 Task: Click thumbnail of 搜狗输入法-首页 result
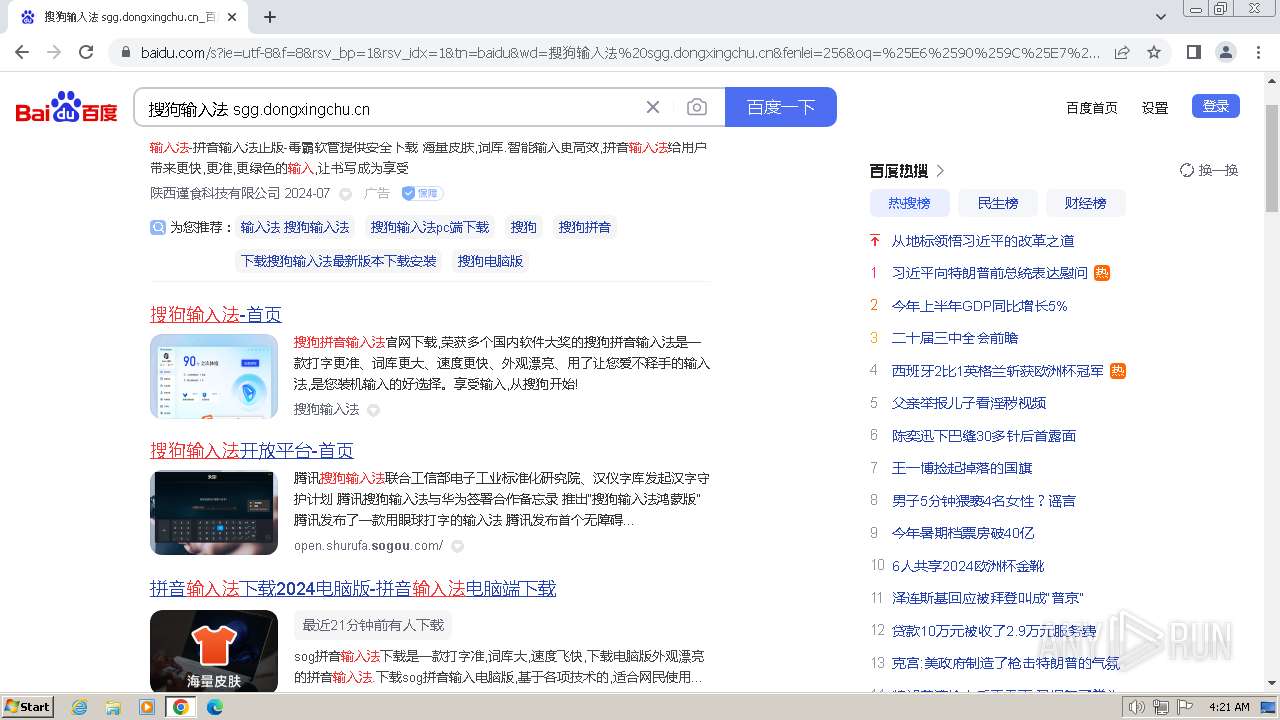[214, 376]
